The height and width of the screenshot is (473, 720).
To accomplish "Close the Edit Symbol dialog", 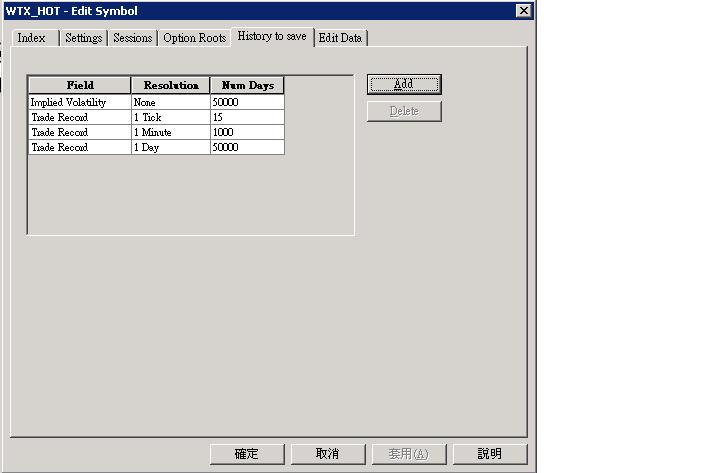I will (523, 11).
